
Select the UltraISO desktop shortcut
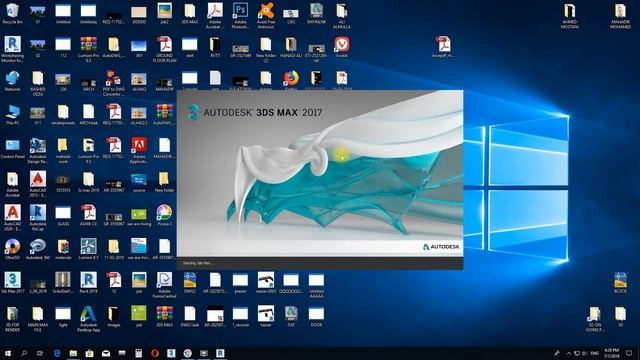[x=12, y=249]
